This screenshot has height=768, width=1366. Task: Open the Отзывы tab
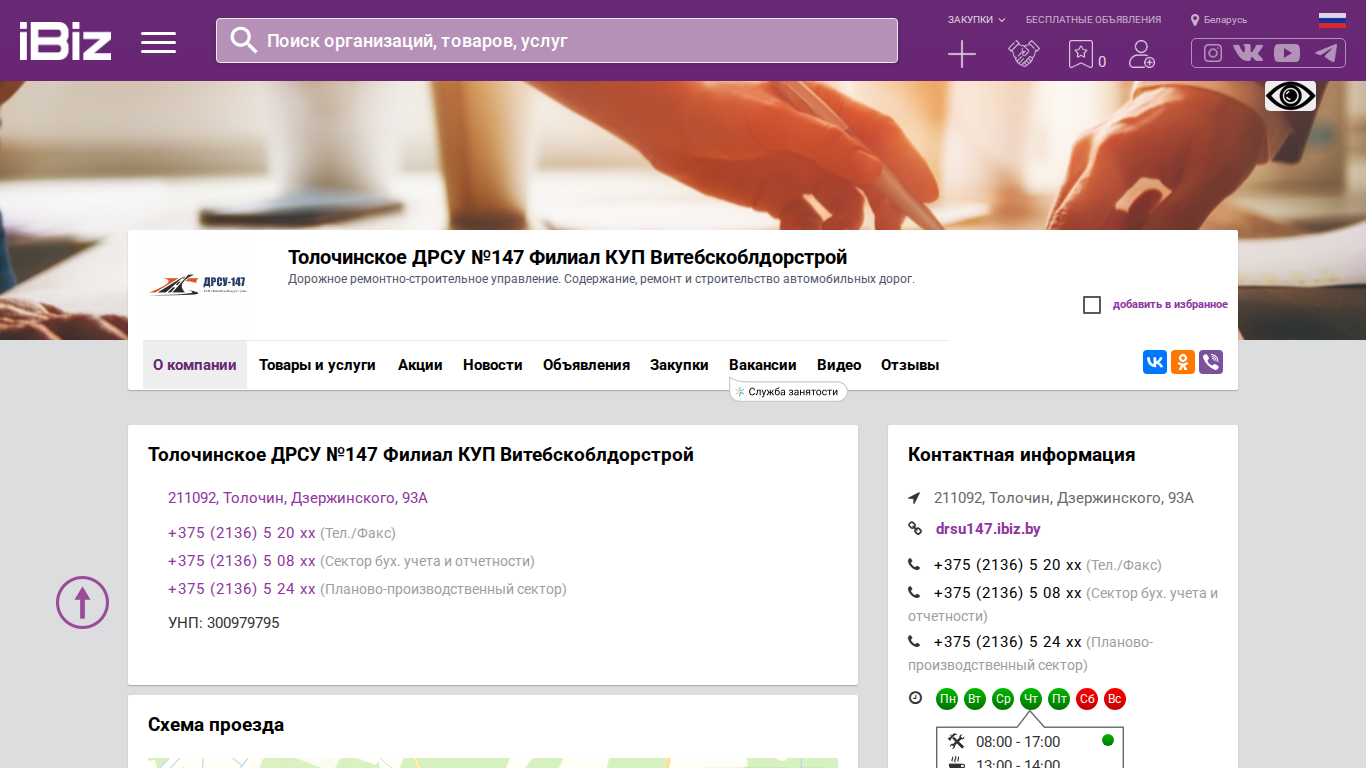[x=910, y=365]
